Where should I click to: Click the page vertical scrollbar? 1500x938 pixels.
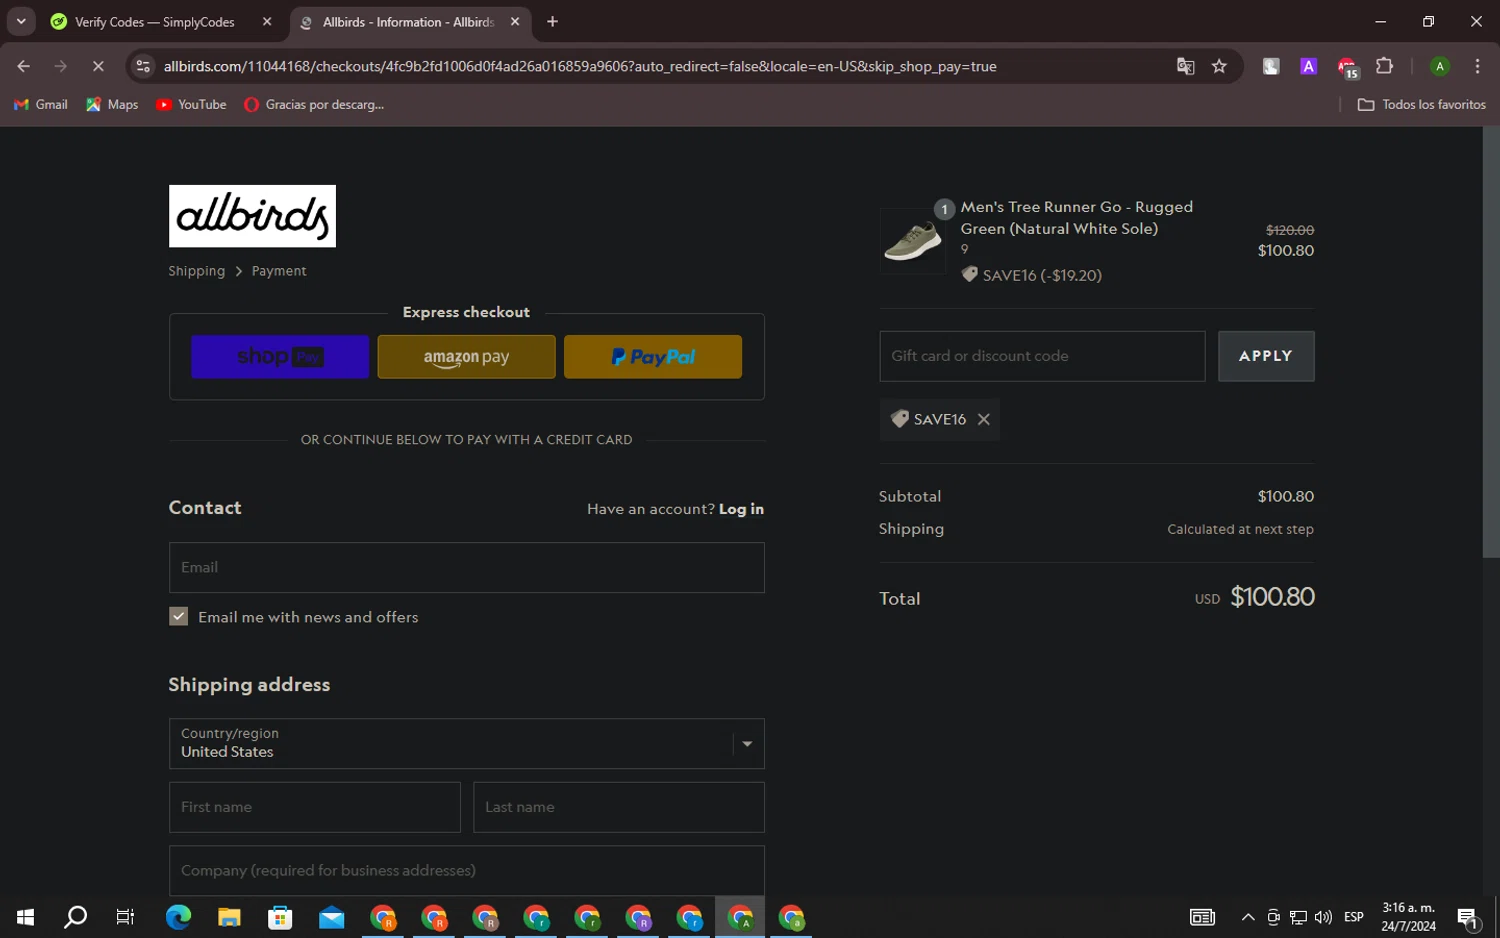[x=1490, y=342]
